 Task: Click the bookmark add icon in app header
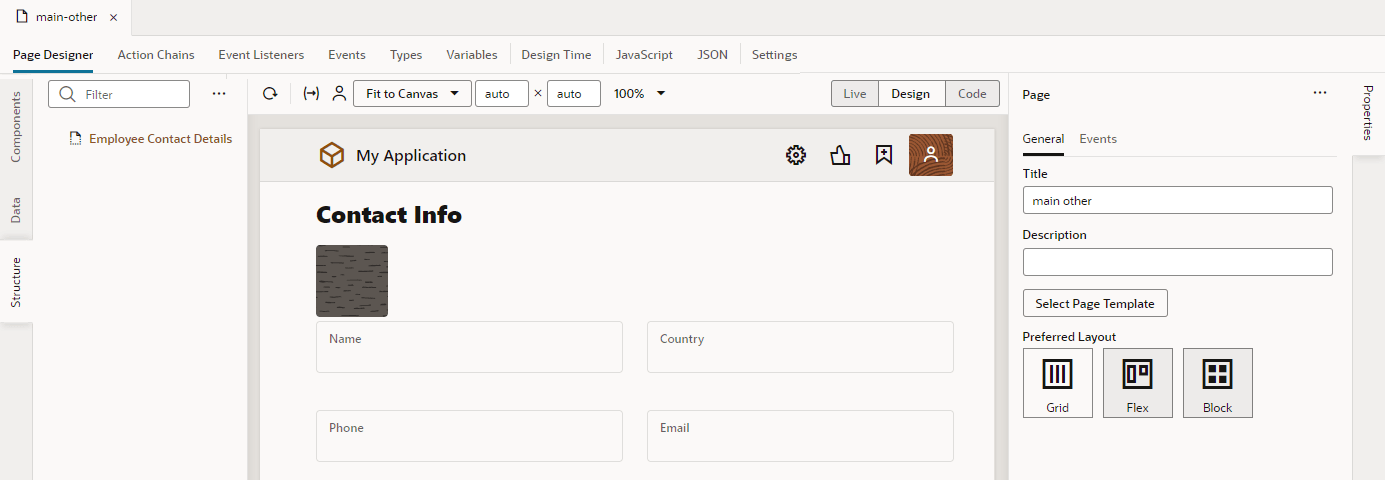click(884, 155)
